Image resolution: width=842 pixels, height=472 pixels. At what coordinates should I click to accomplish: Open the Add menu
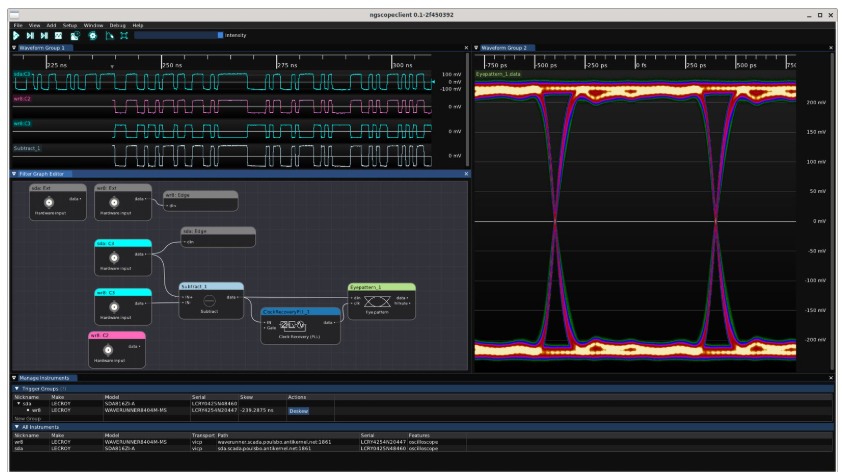point(50,24)
